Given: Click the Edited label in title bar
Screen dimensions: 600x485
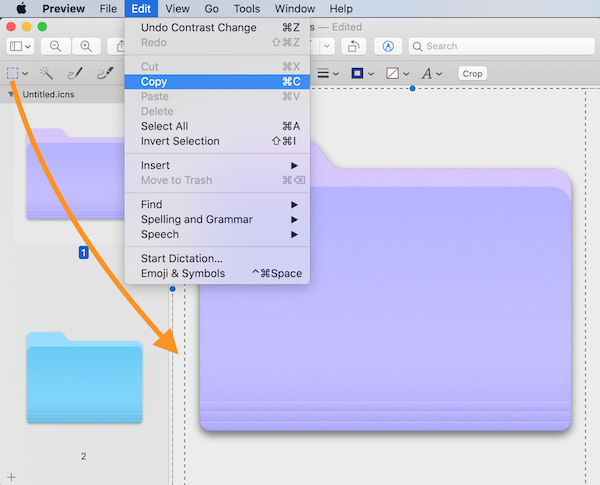Looking at the screenshot, I should tap(347, 27).
